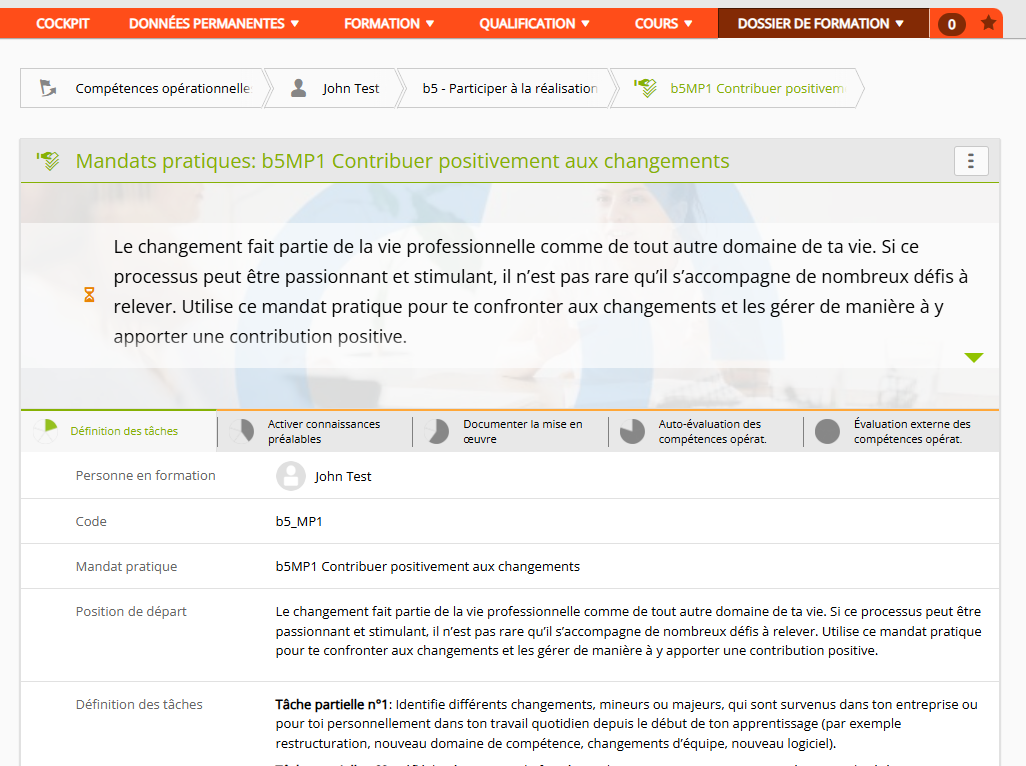This screenshot has width=1026, height=766.
Task: Click John Test's avatar icon
Action: coord(290,476)
